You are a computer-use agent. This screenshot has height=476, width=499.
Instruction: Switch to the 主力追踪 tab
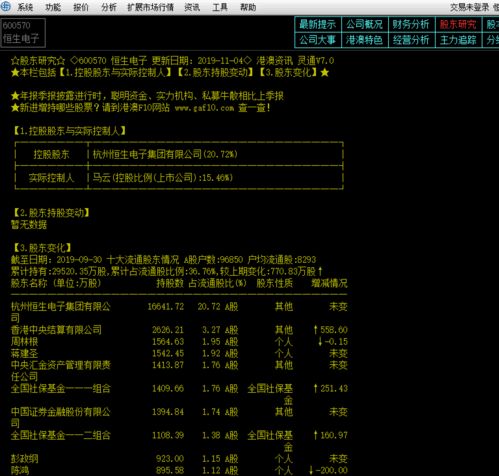point(458,40)
